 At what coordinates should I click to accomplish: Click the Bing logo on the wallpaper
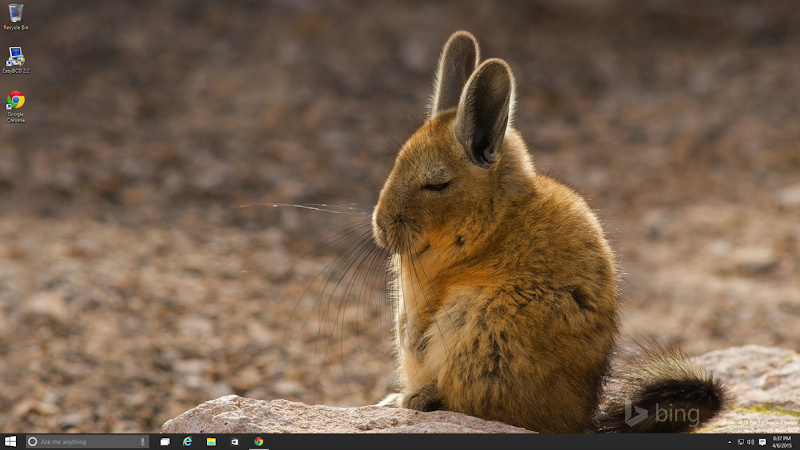point(662,413)
